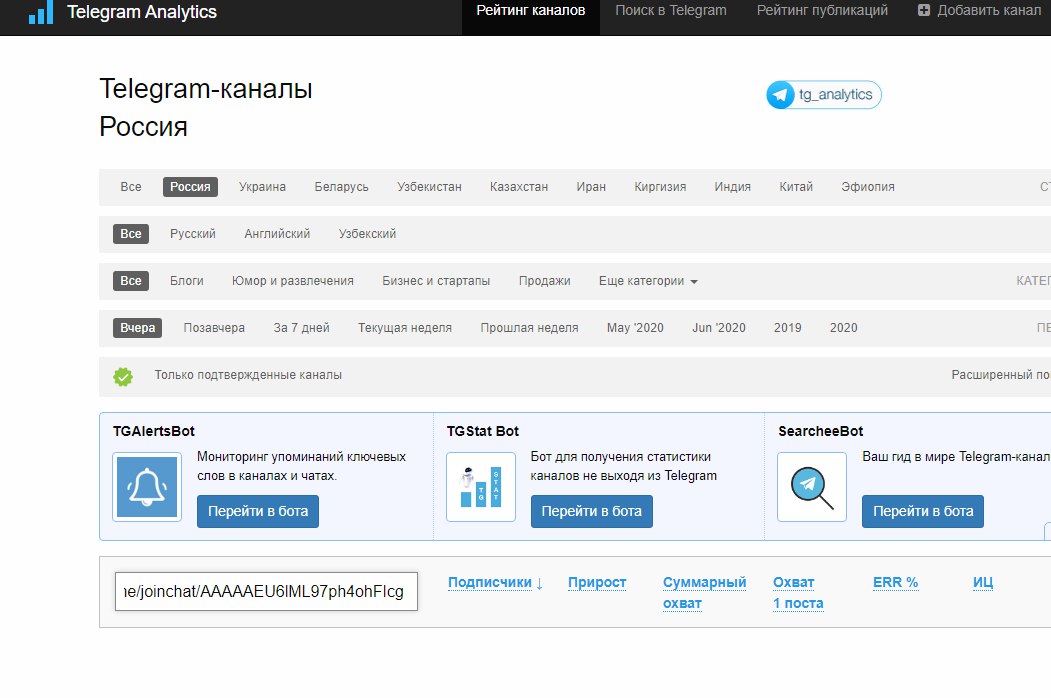Click the Telegram plane icon in tg_analytics badge
The image size is (1051, 698).
(x=780, y=95)
